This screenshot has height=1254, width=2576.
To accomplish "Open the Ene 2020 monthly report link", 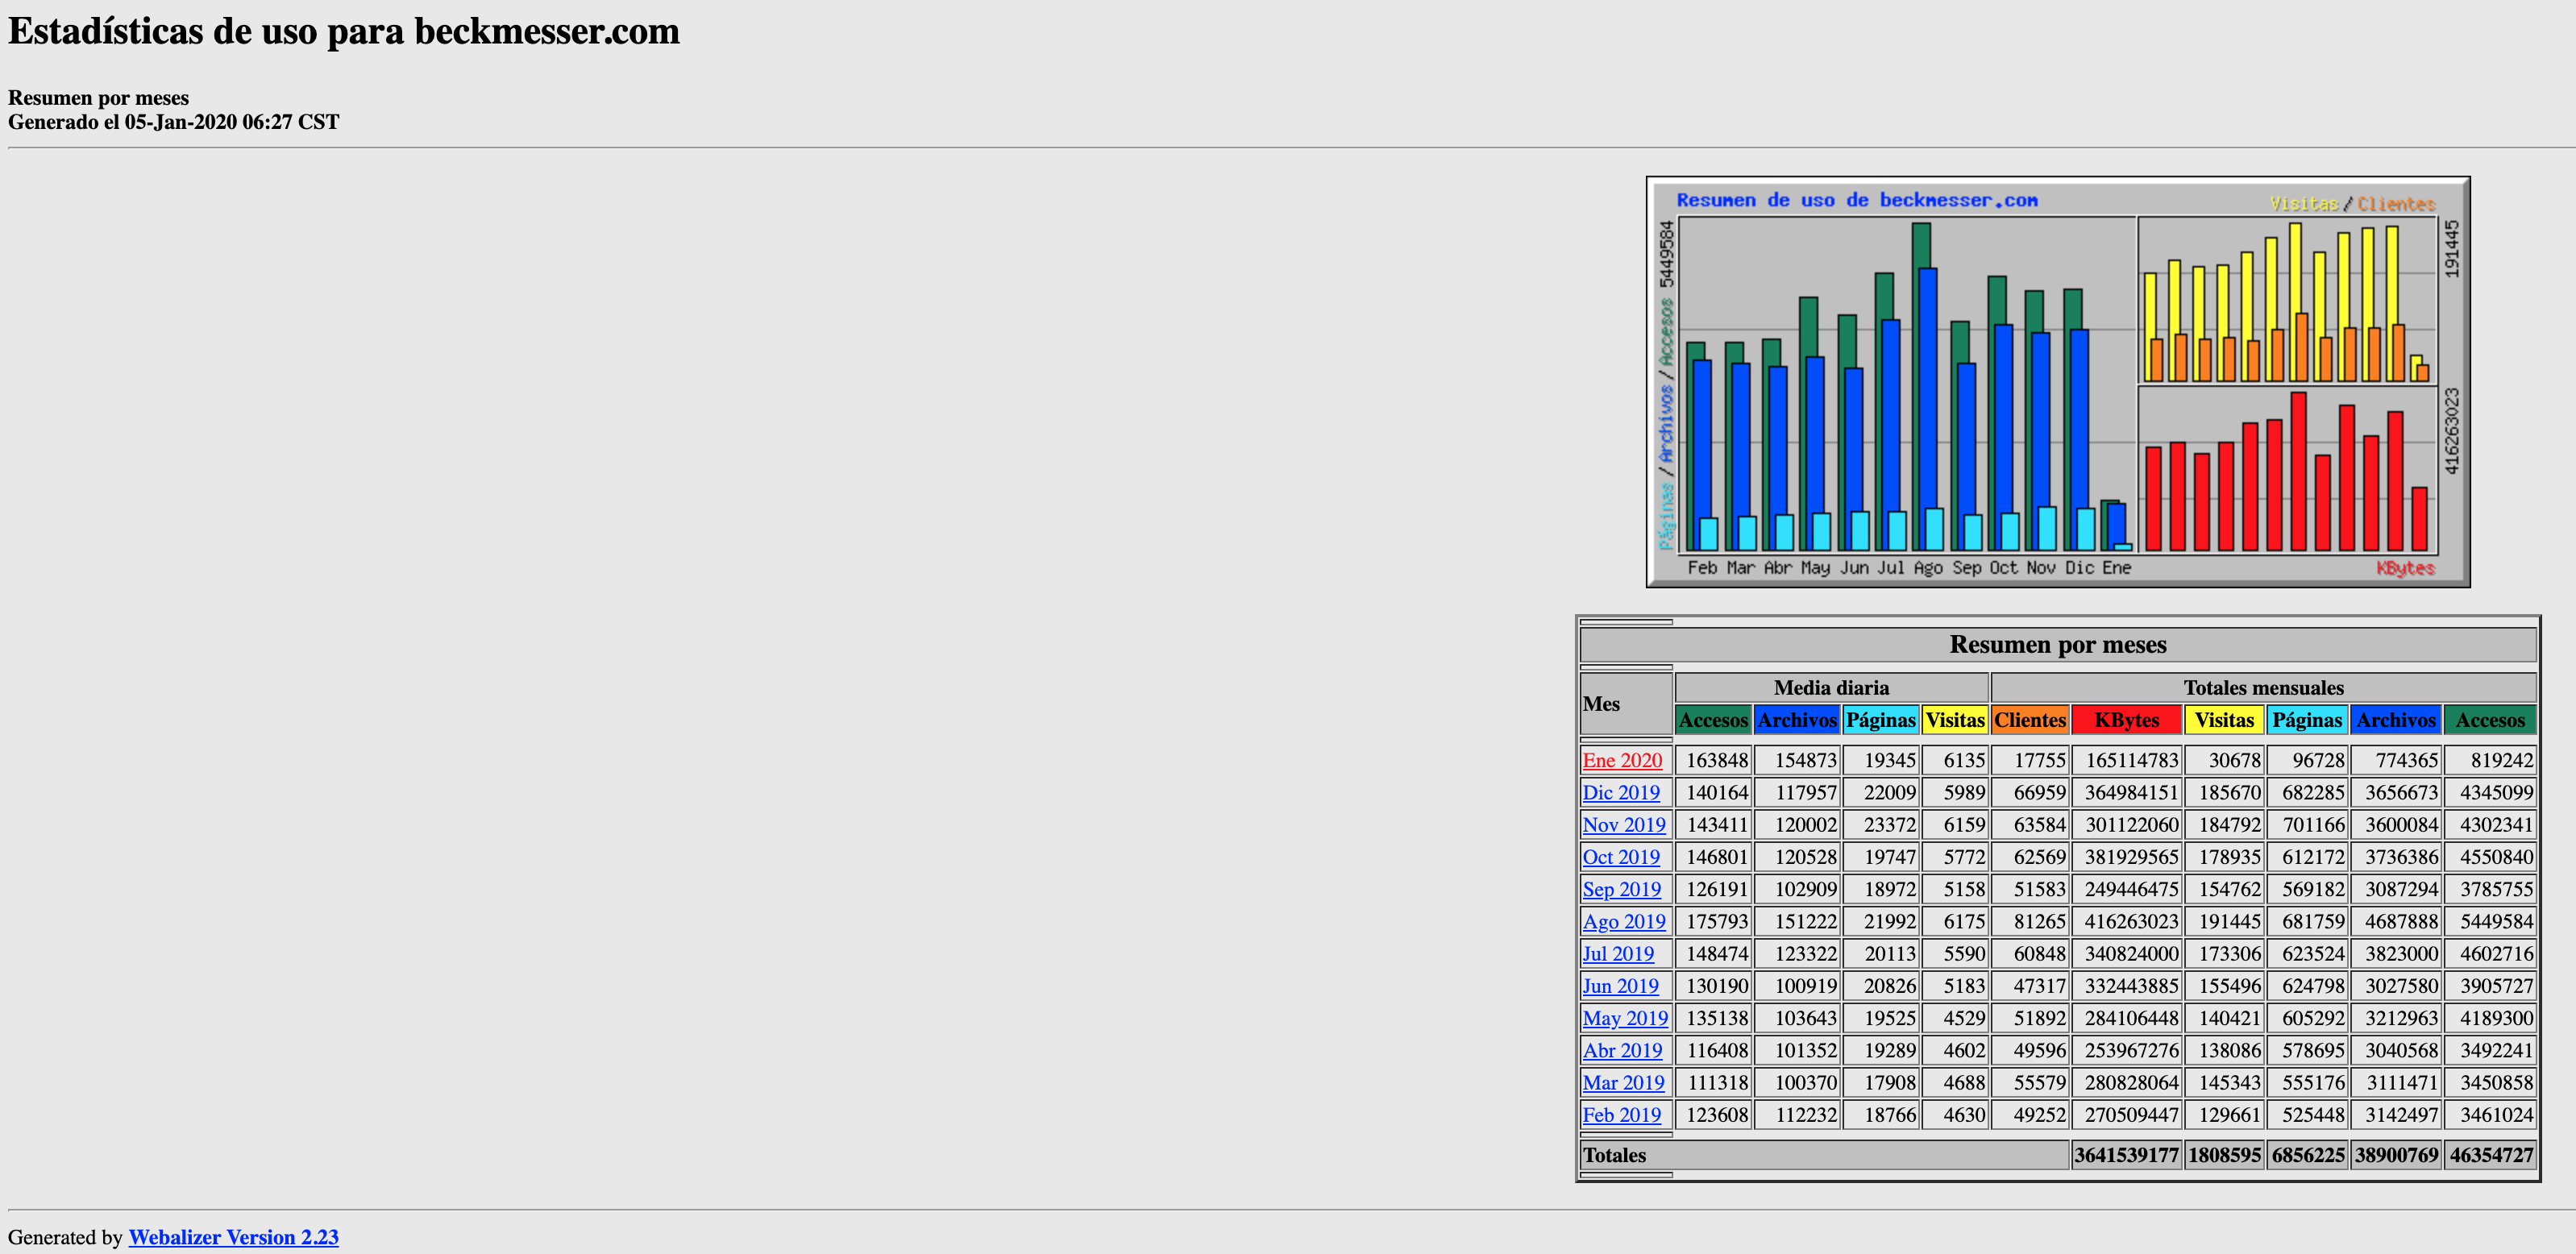I will tap(1621, 760).
